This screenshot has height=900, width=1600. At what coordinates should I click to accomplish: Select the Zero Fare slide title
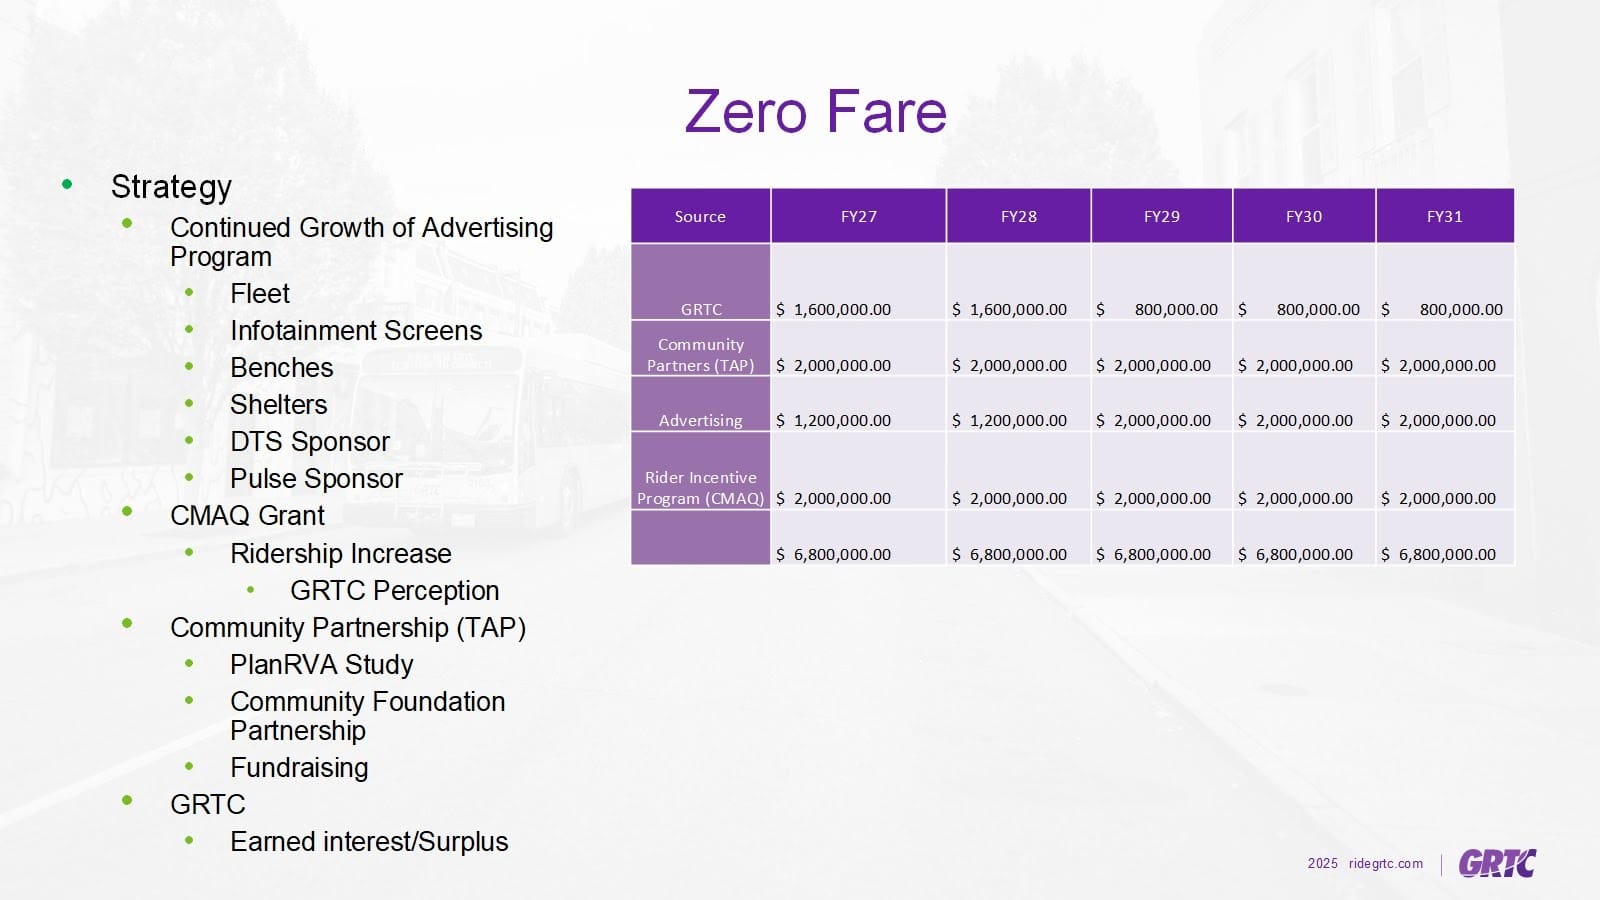pyautogui.click(x=815, y=111)
